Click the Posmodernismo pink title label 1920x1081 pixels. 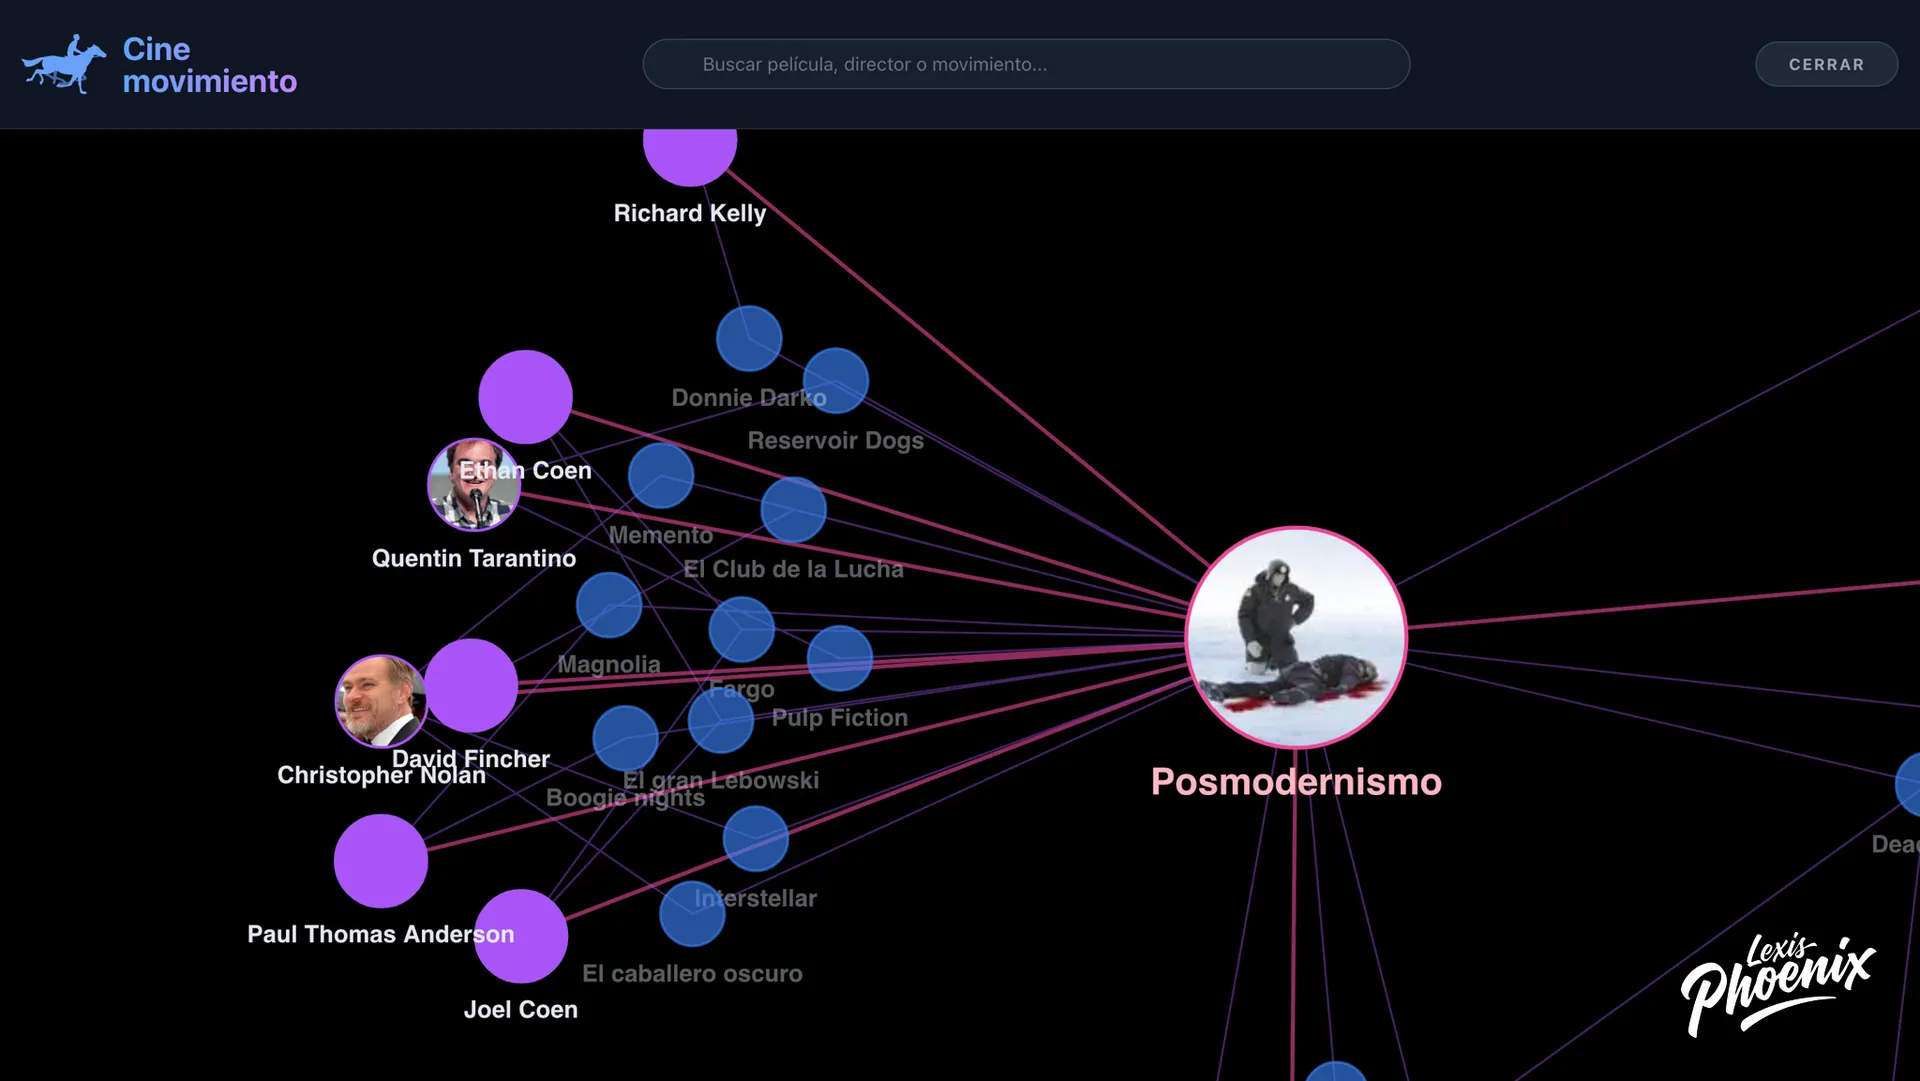[1296, 782]
